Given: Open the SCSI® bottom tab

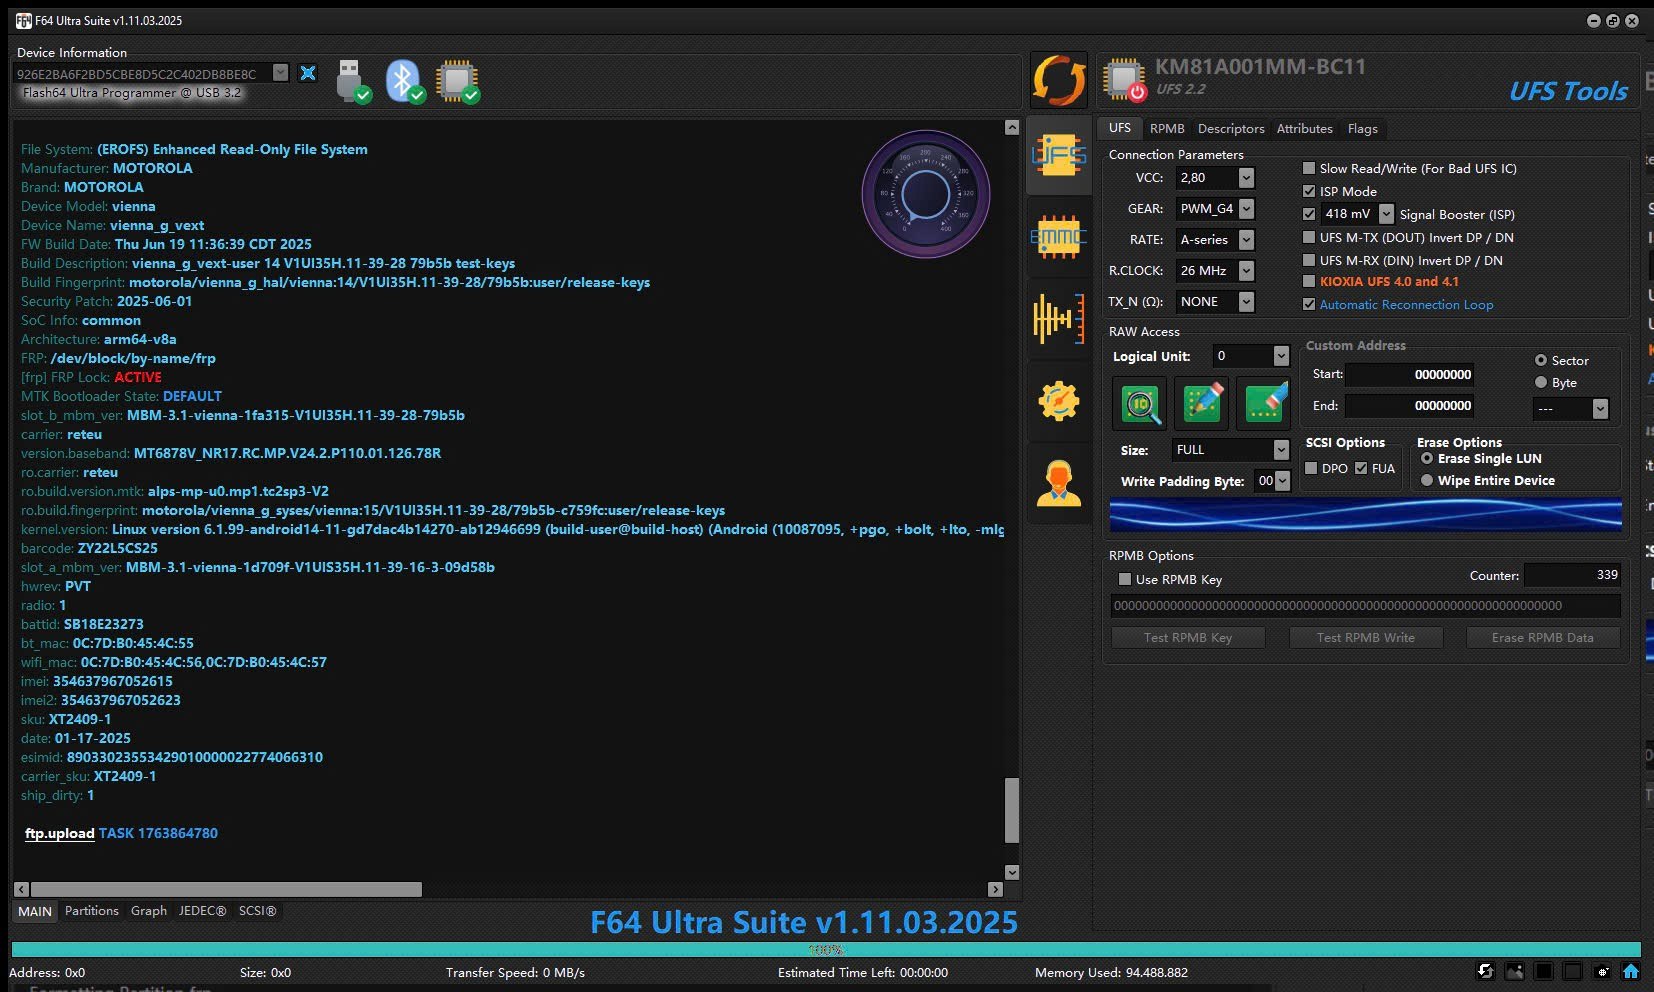Looking at the screenshot, I should pyautogui.click(x=257, y=911).
